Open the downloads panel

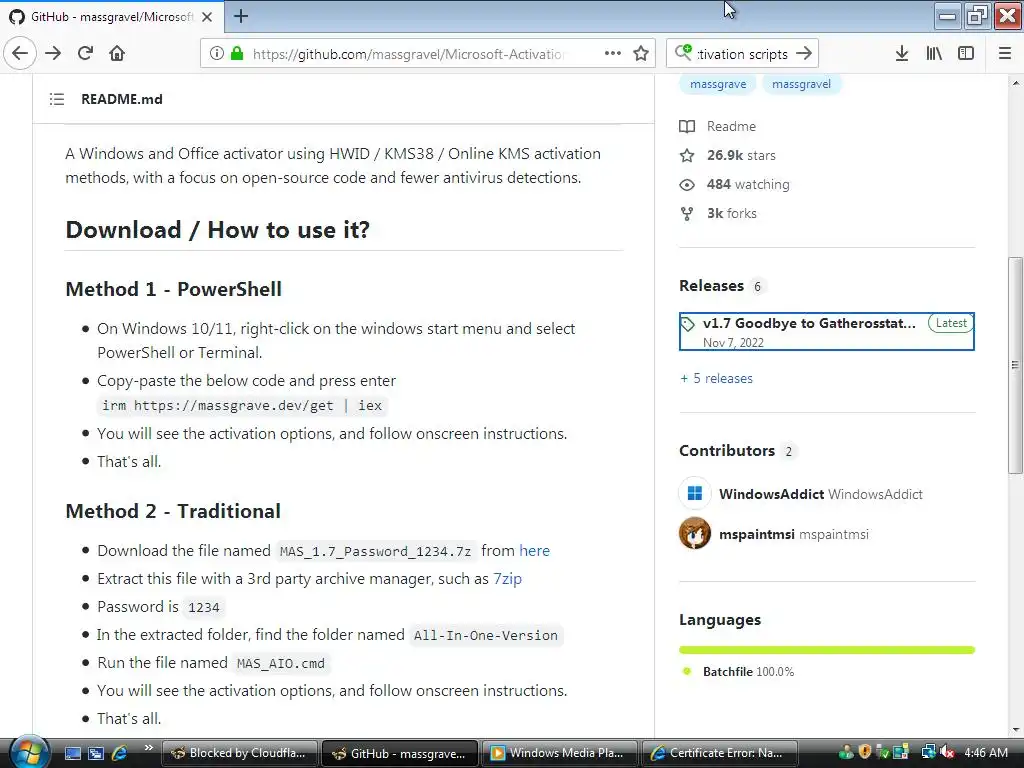click(901, 53)
